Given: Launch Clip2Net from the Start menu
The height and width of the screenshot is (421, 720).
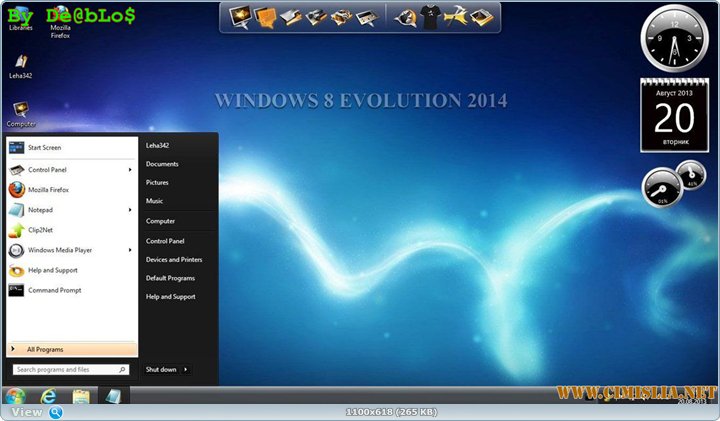Looking at the screenshot, I should click(x=39, y=230).
